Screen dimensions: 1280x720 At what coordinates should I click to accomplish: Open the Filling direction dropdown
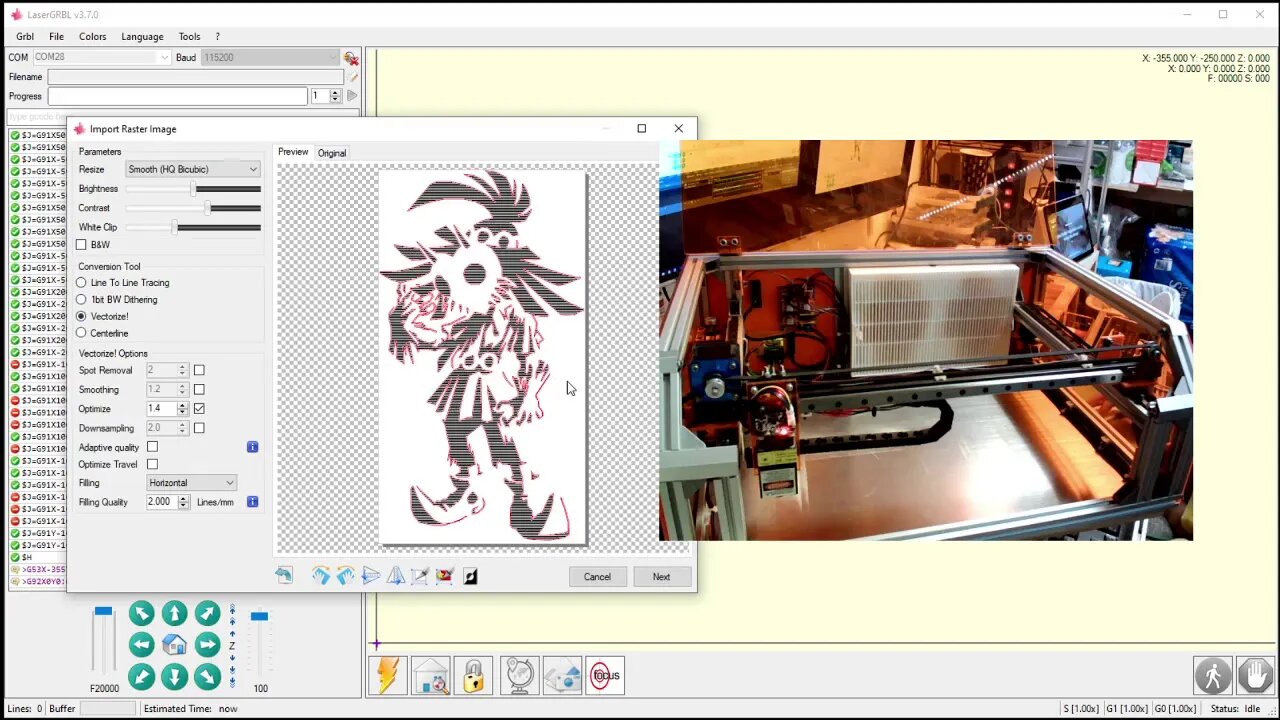pos(191,483)
